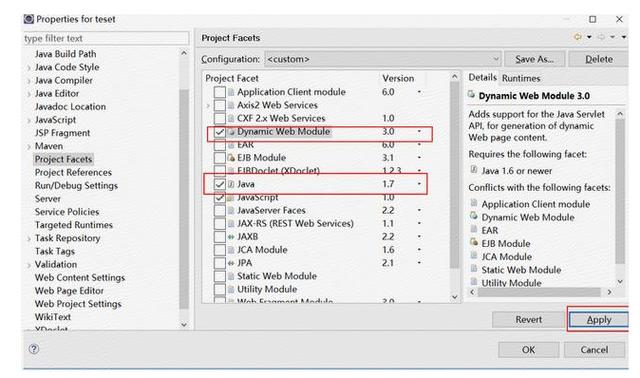640x378 pixels.
Task: Expand the Maven tree node
Action: coord(29,147)
